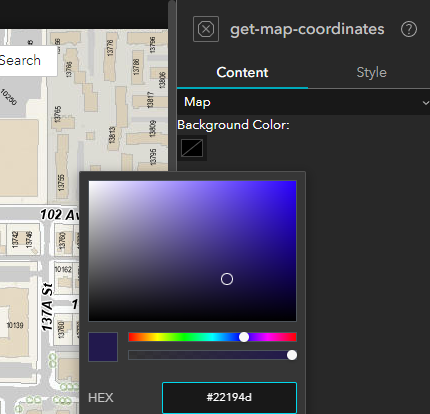Click the opacity slider handle
The width and height of the screenshot is (430, 414).
click(292, 355)
